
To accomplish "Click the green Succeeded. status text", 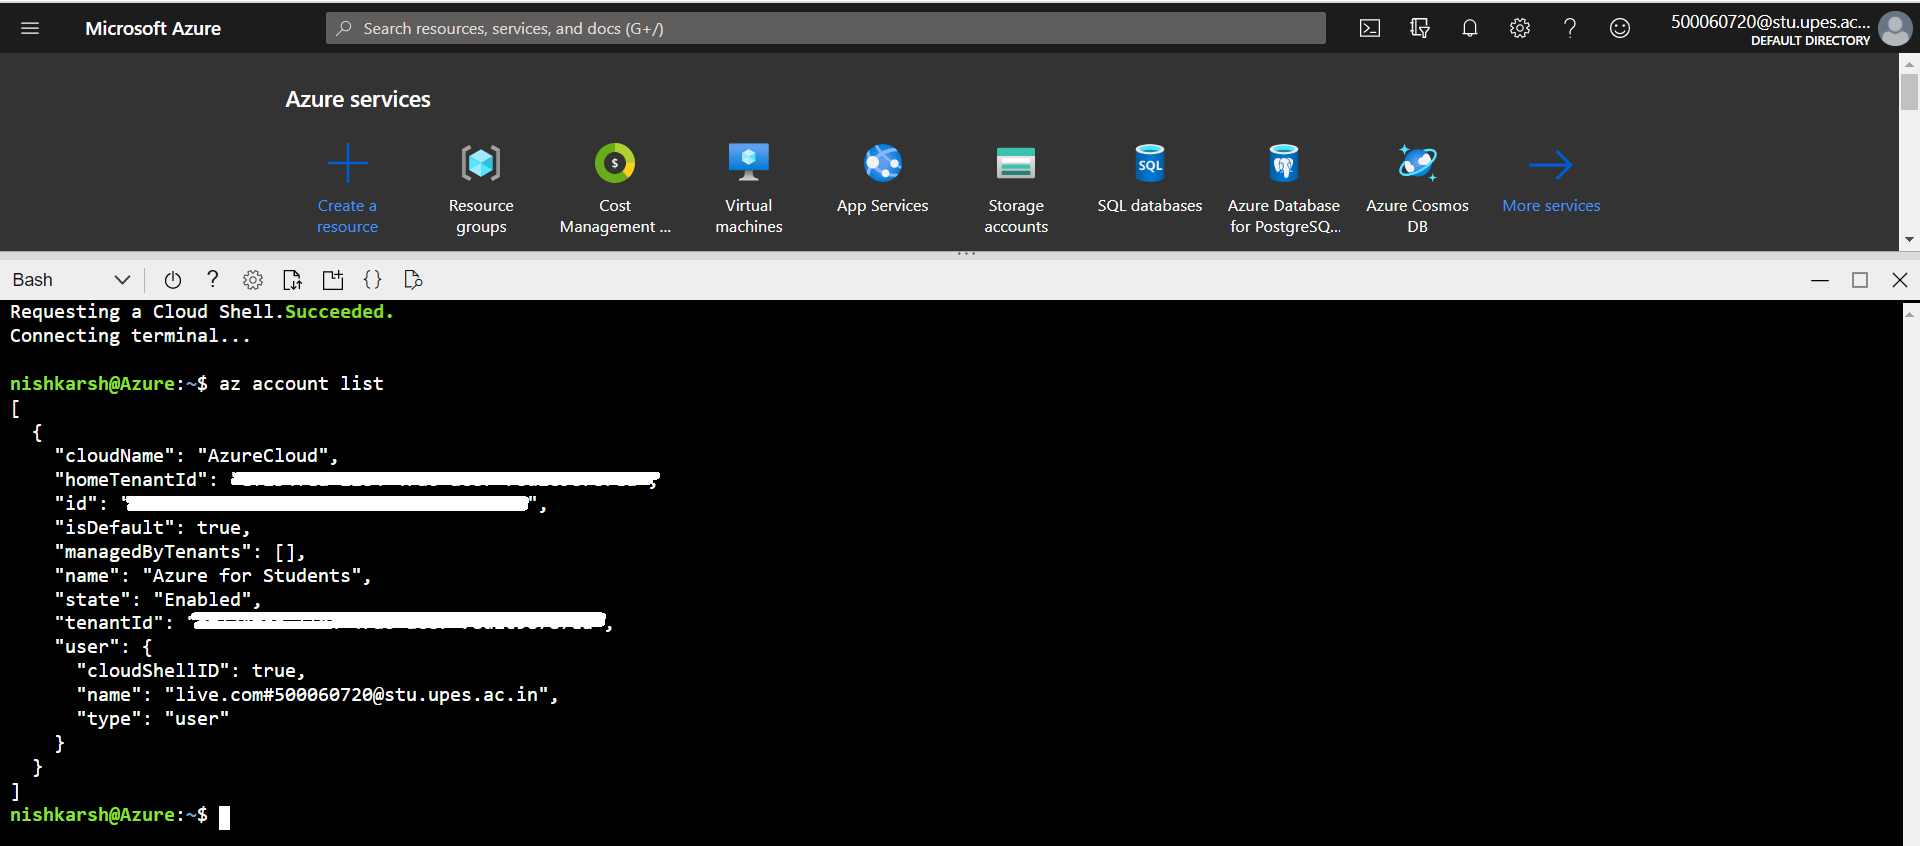I will [x=339, y=312].
